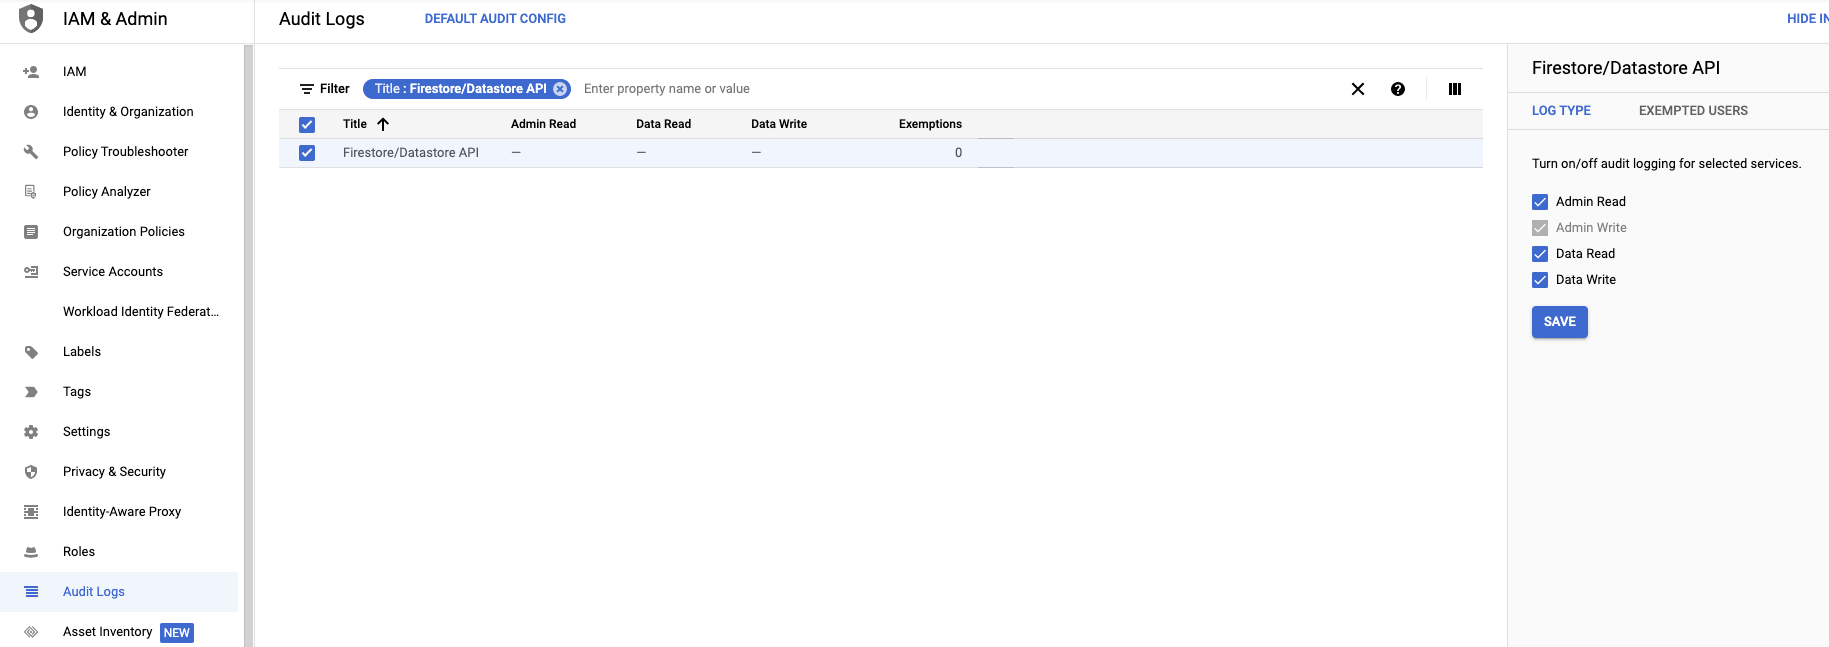The width and height of the screenshot is (1829, 647).
Task: Click the Labels tag icon
Action: click(x=31, y=352)
